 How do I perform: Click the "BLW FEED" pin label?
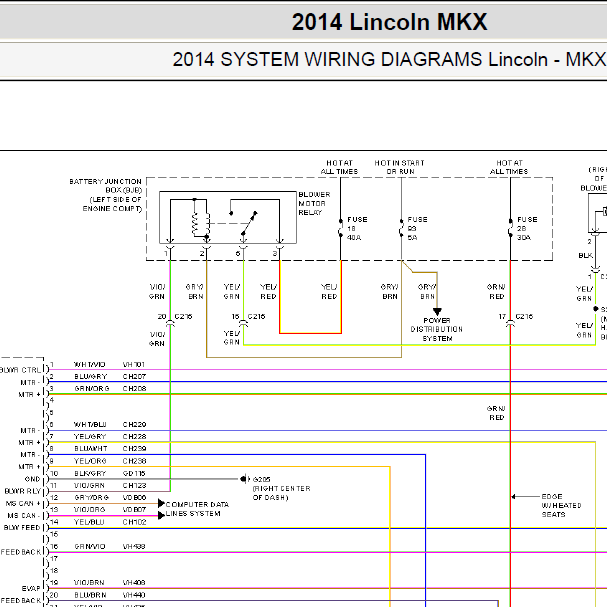(22, 528)
